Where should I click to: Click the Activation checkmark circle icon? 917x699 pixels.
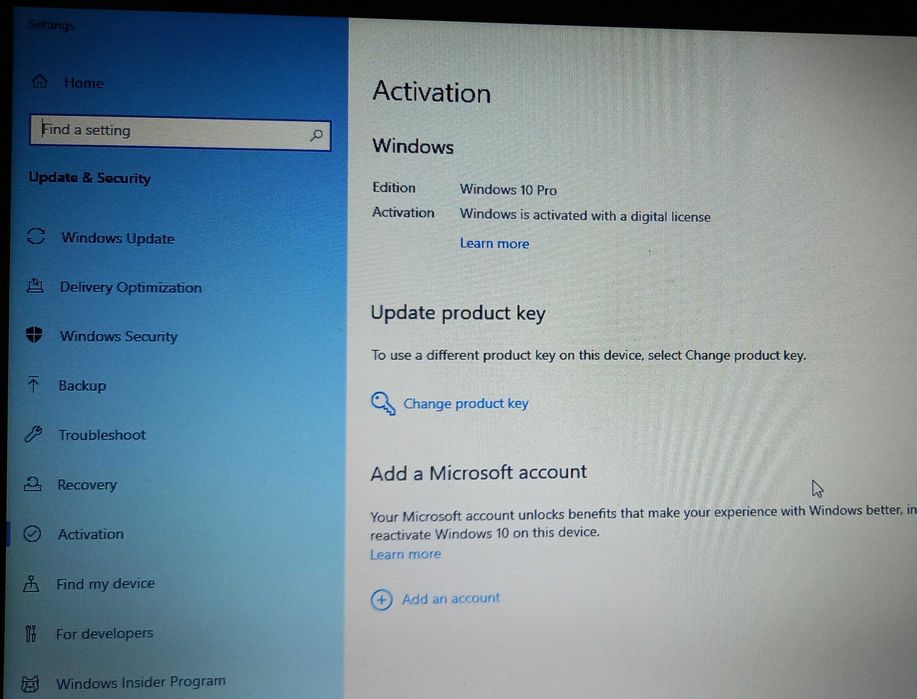pyautogui.click(x=32, y=533)
